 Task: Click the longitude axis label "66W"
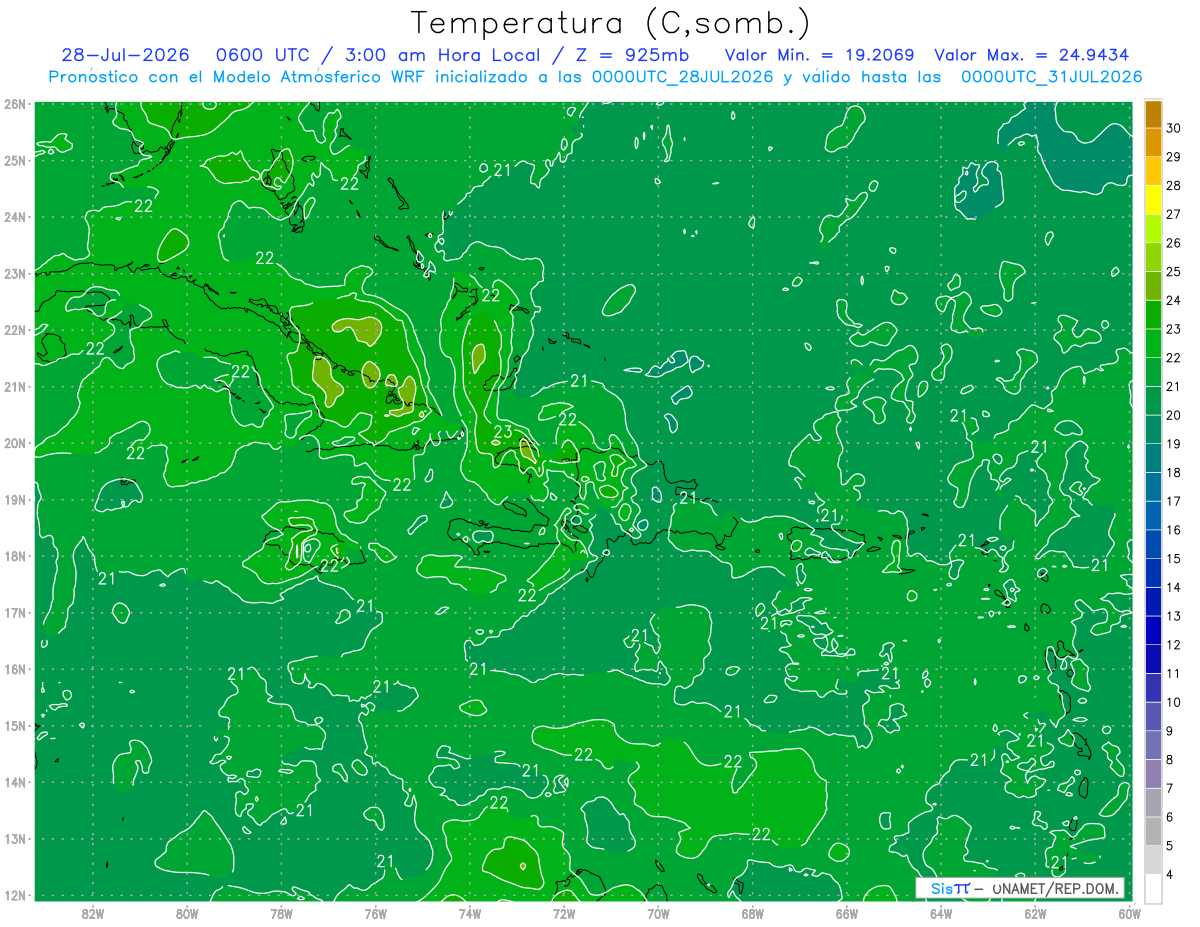(846, 913)
